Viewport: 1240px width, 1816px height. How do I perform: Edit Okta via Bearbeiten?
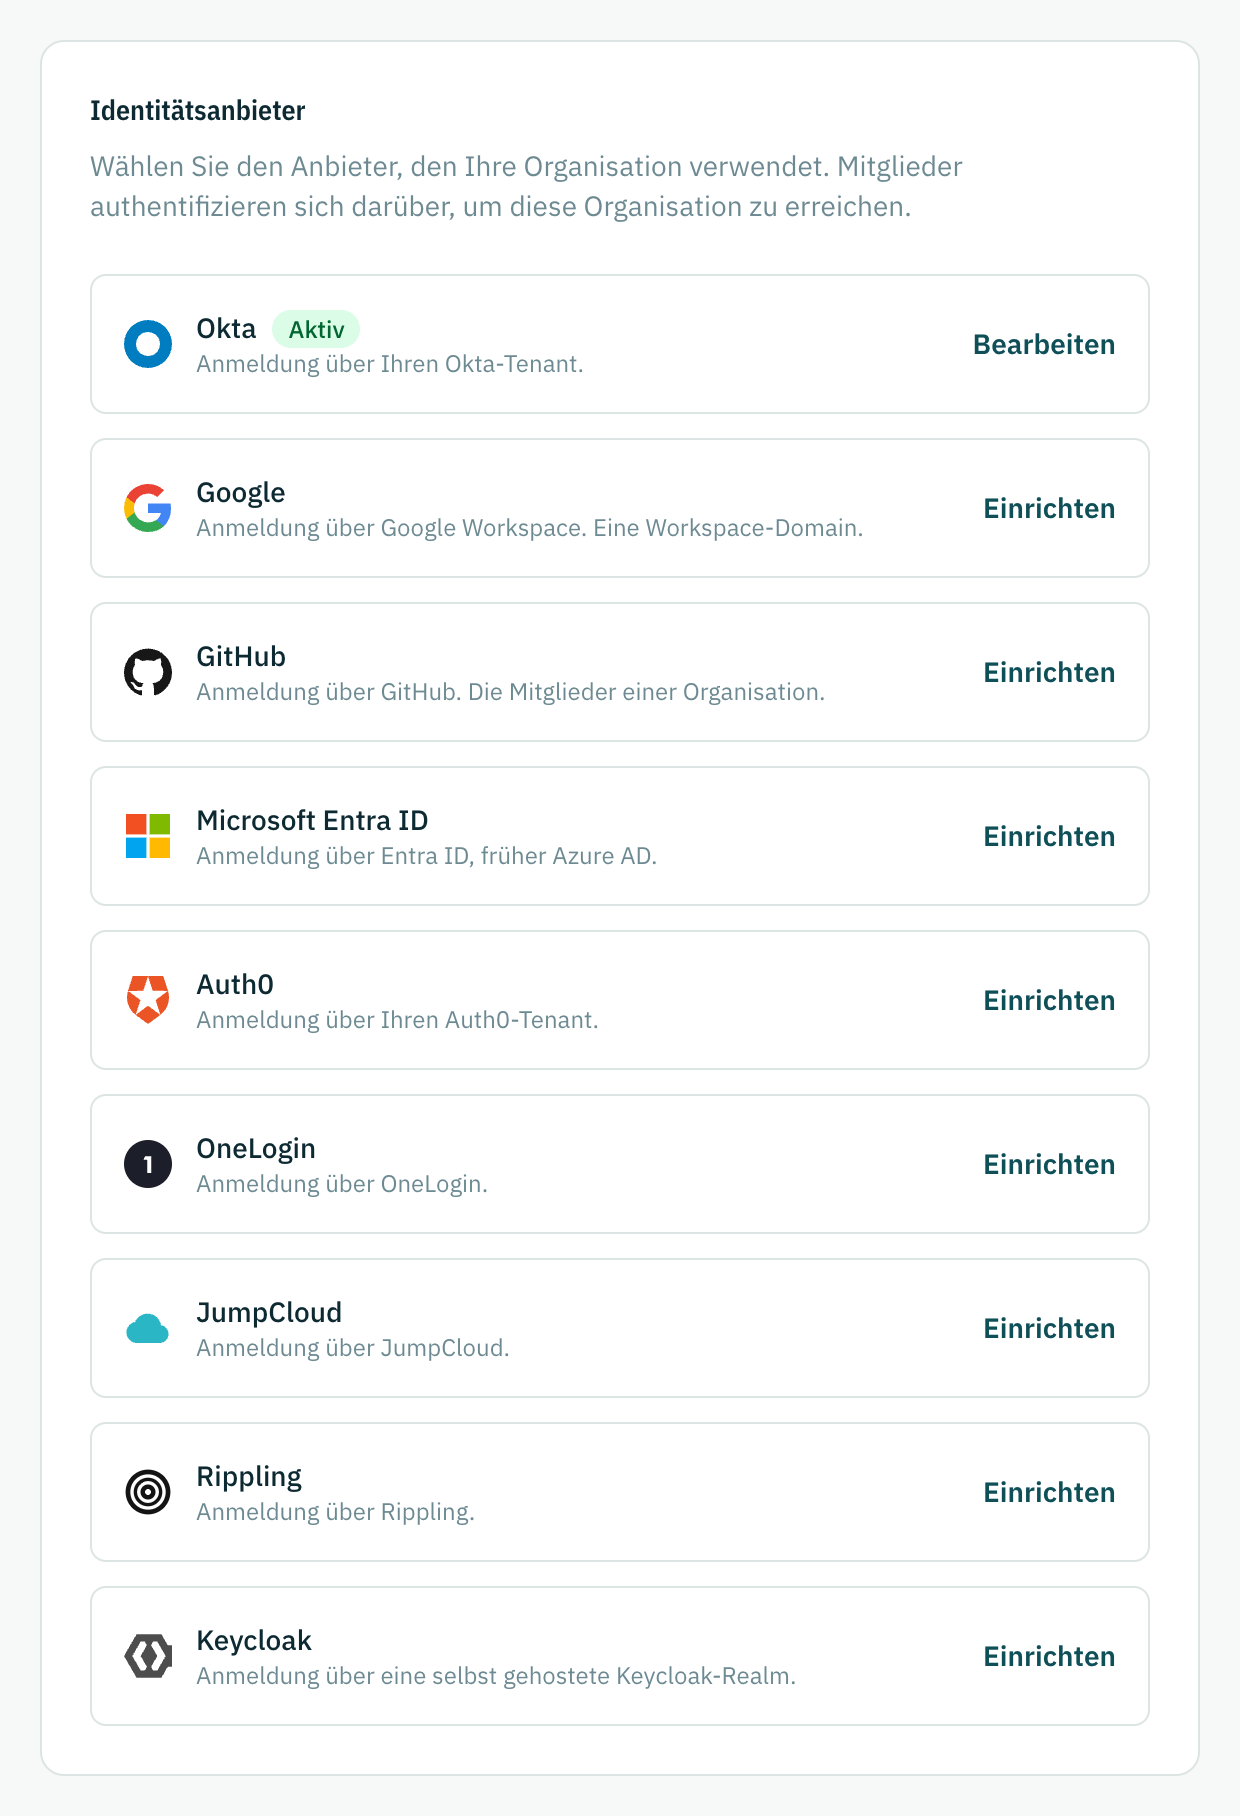[1044, 344]
